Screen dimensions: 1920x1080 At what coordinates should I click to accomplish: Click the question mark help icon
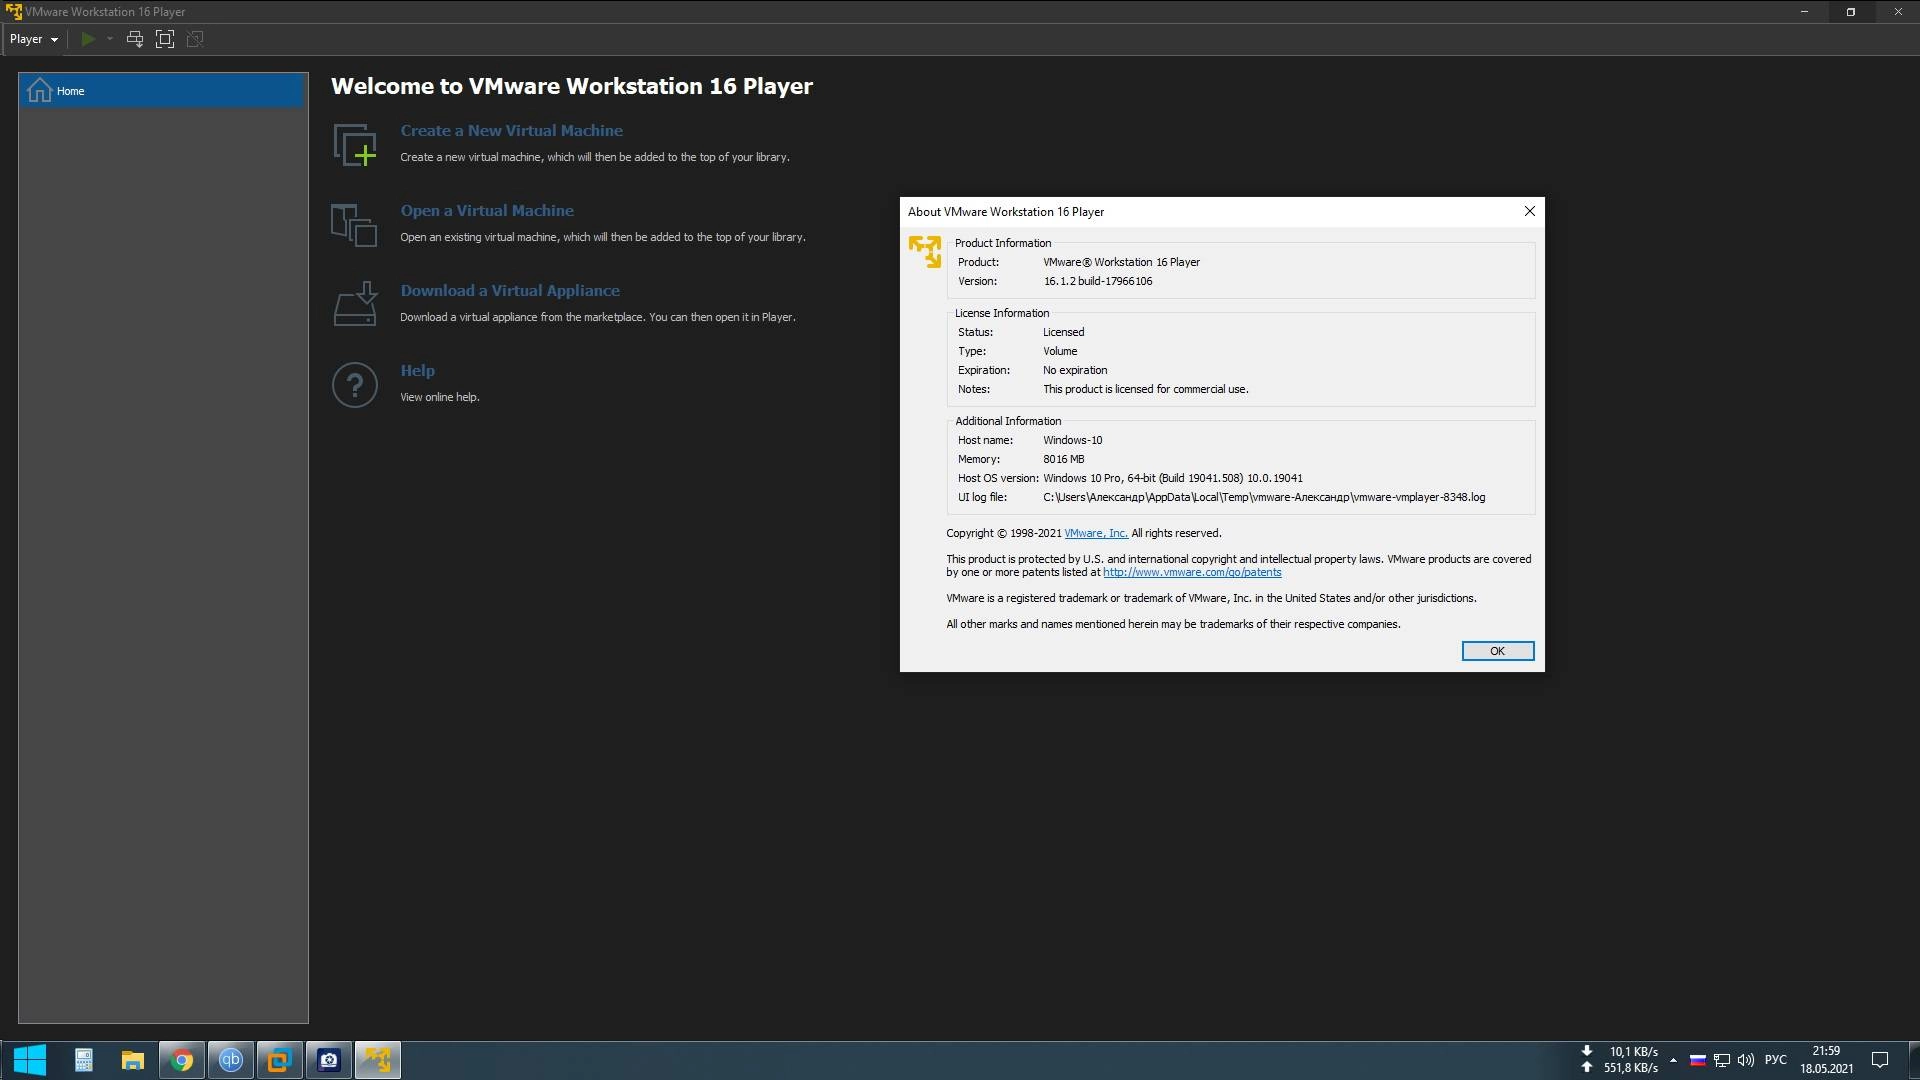coord(355,385)
